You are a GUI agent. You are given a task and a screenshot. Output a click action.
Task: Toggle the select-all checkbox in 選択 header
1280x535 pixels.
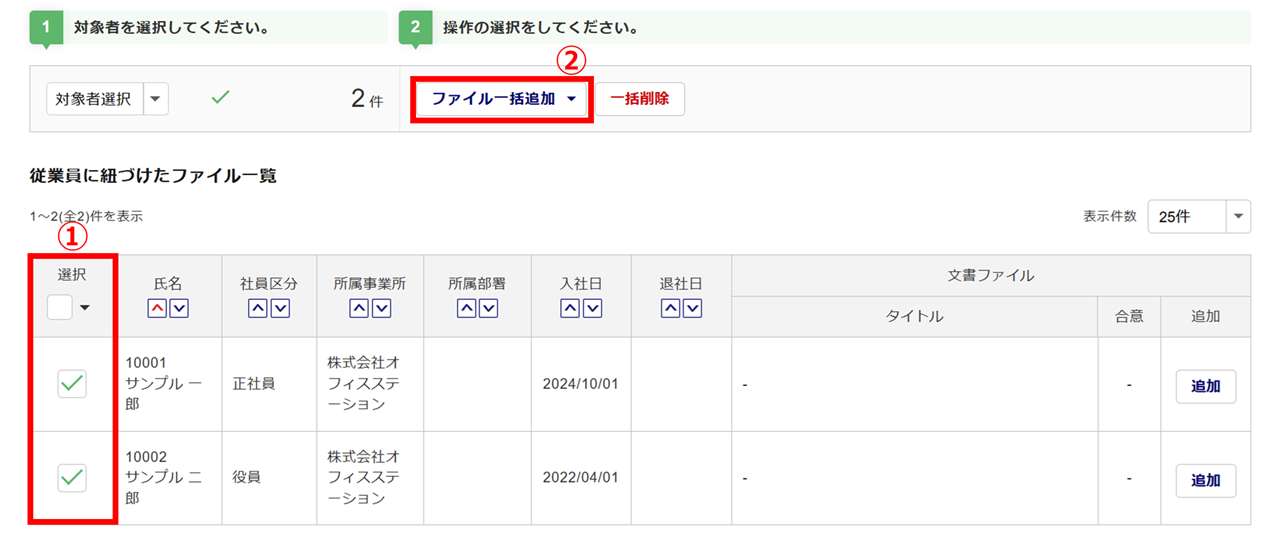(x=60, y=308)
